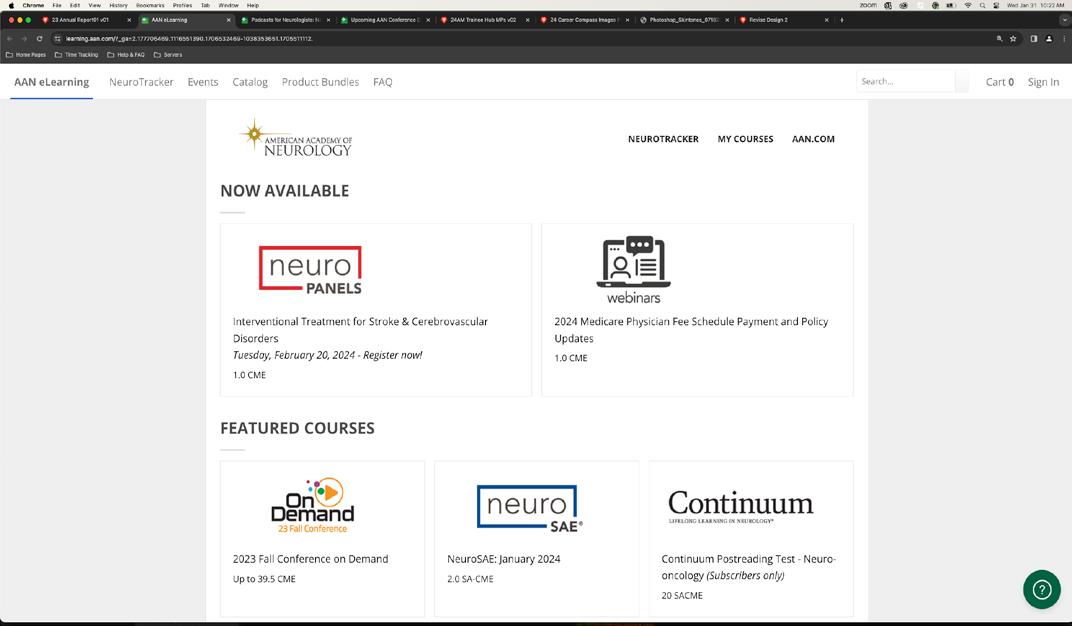Go forward with the browser forward arrow

pos(25,39)
